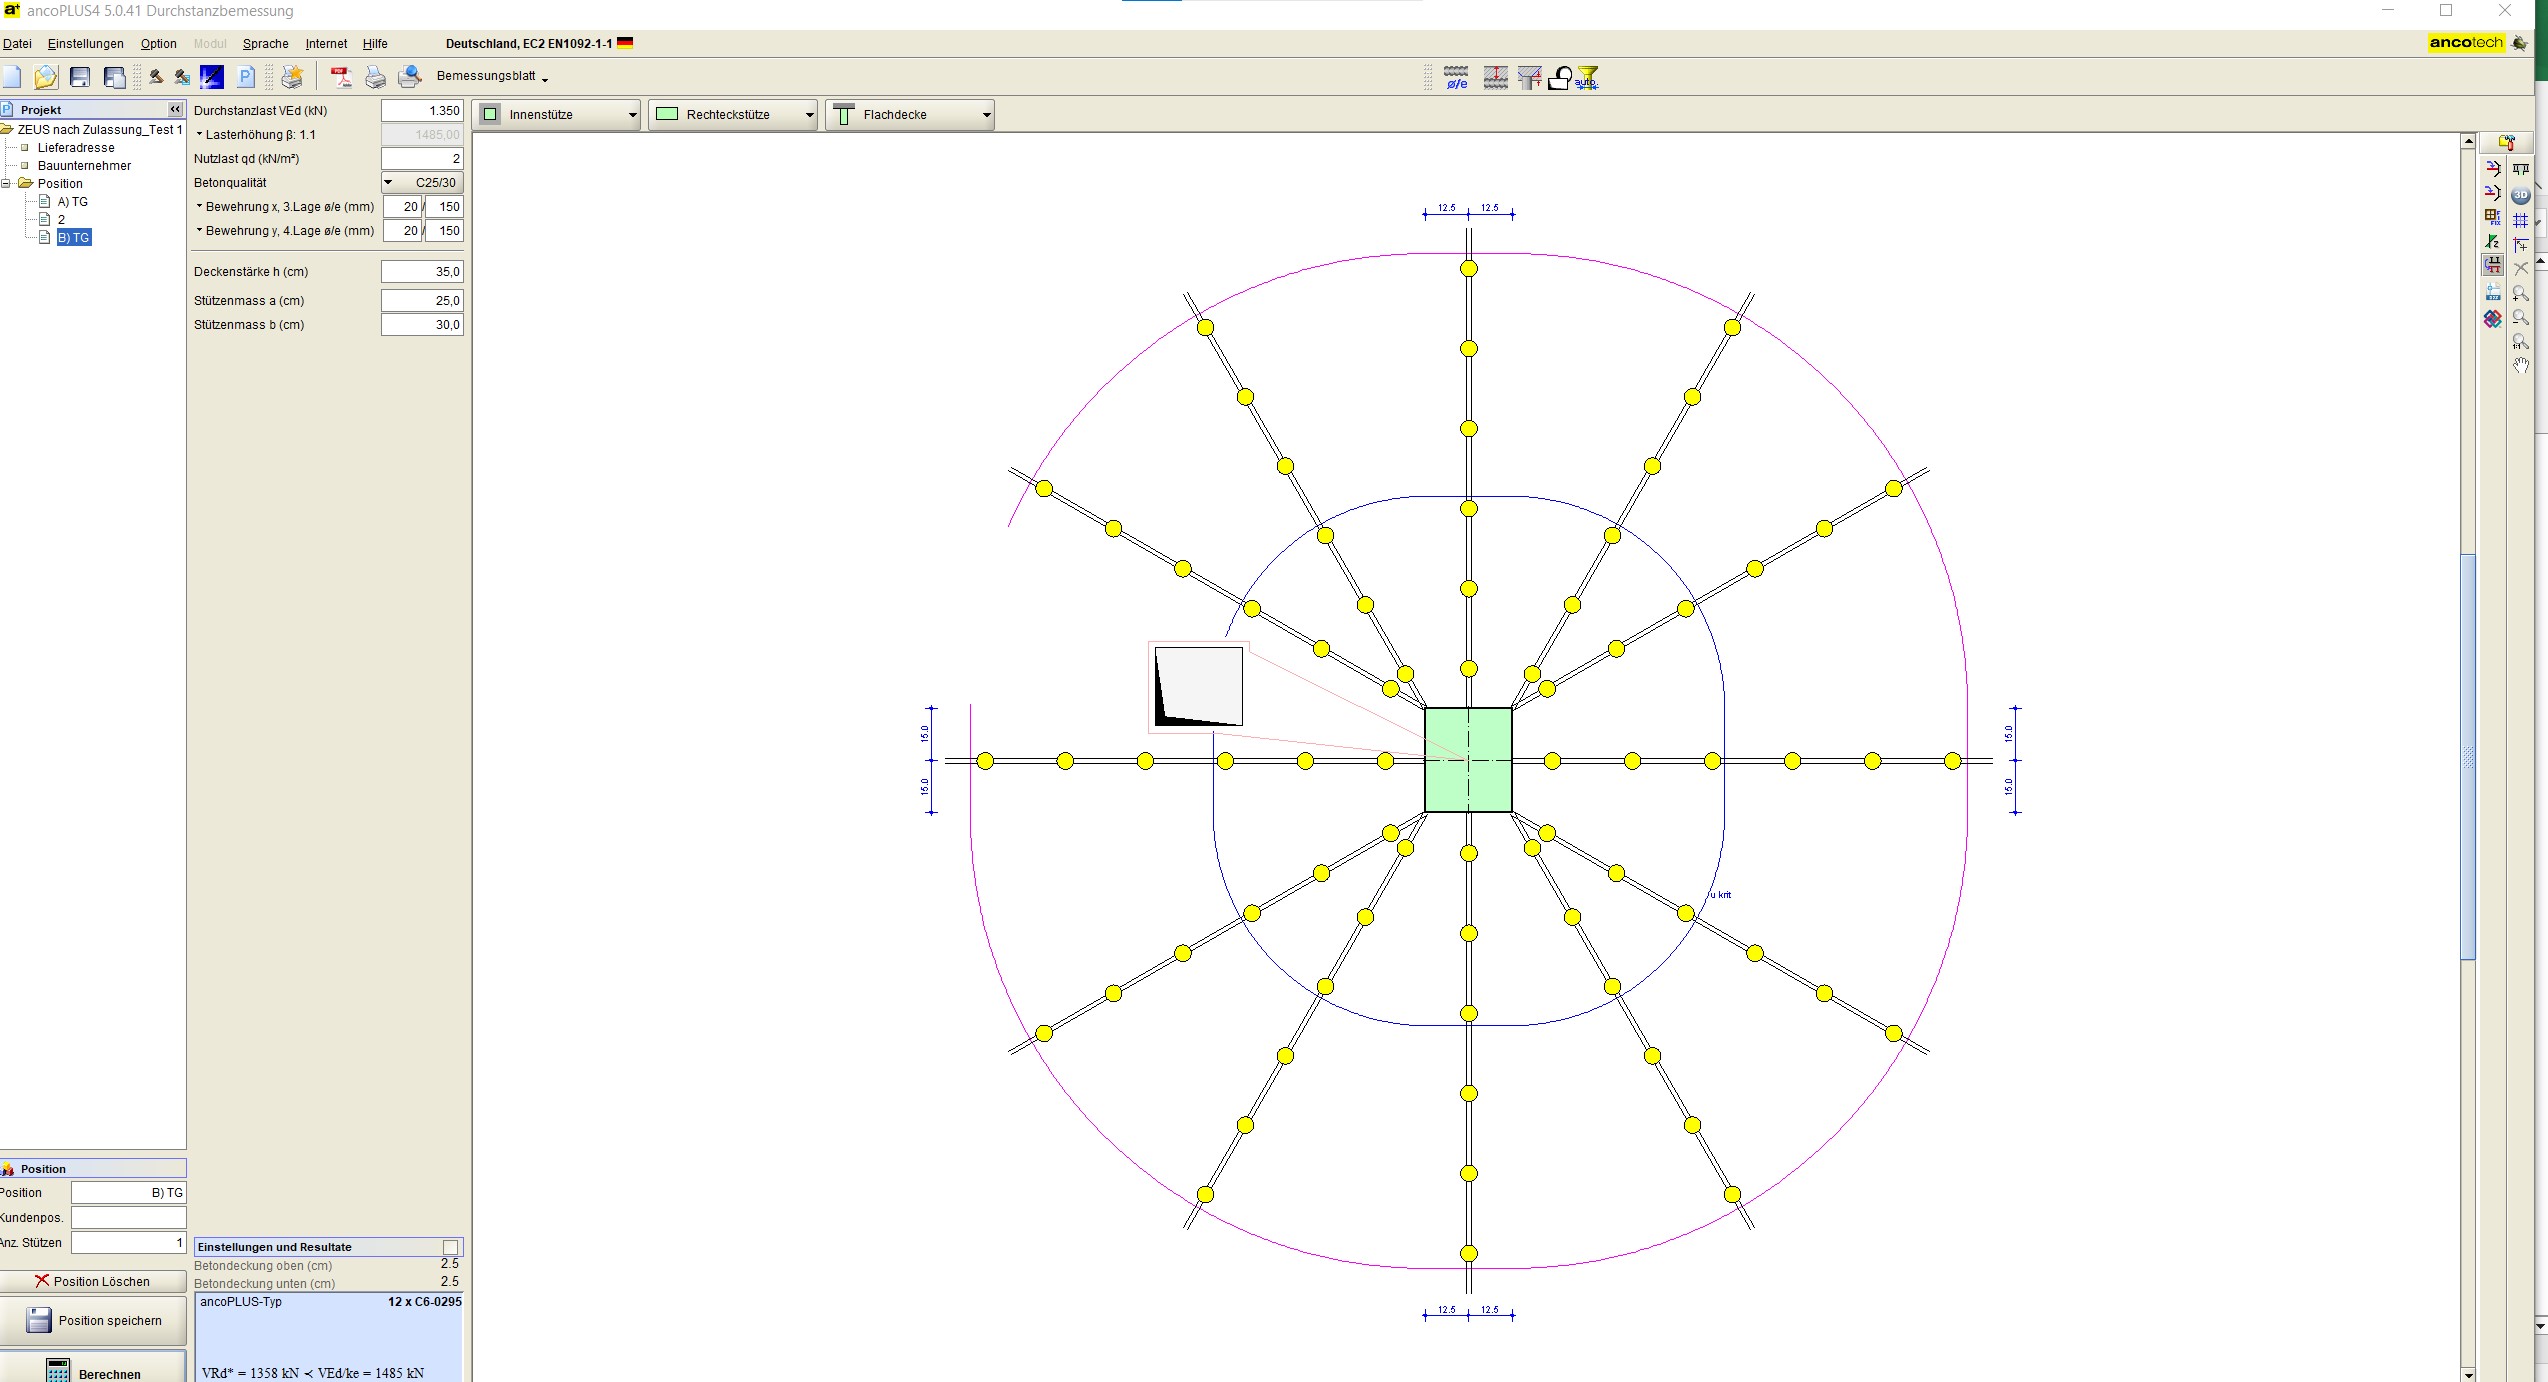Click the save floppy disk icon
Viewport: 2548px width, 1382px height.
coord(80,77)
